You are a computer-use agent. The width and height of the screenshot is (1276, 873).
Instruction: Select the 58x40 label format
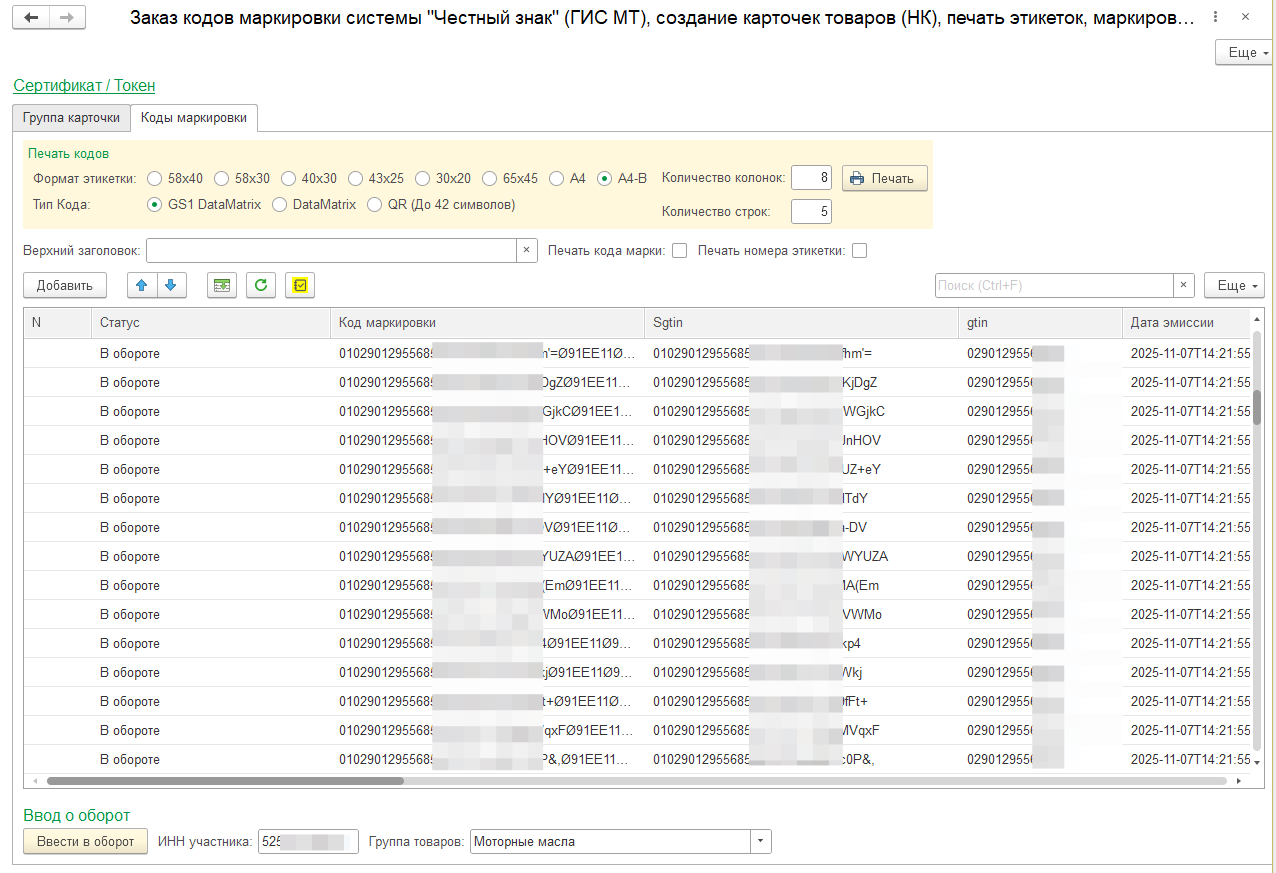[155, 178]
